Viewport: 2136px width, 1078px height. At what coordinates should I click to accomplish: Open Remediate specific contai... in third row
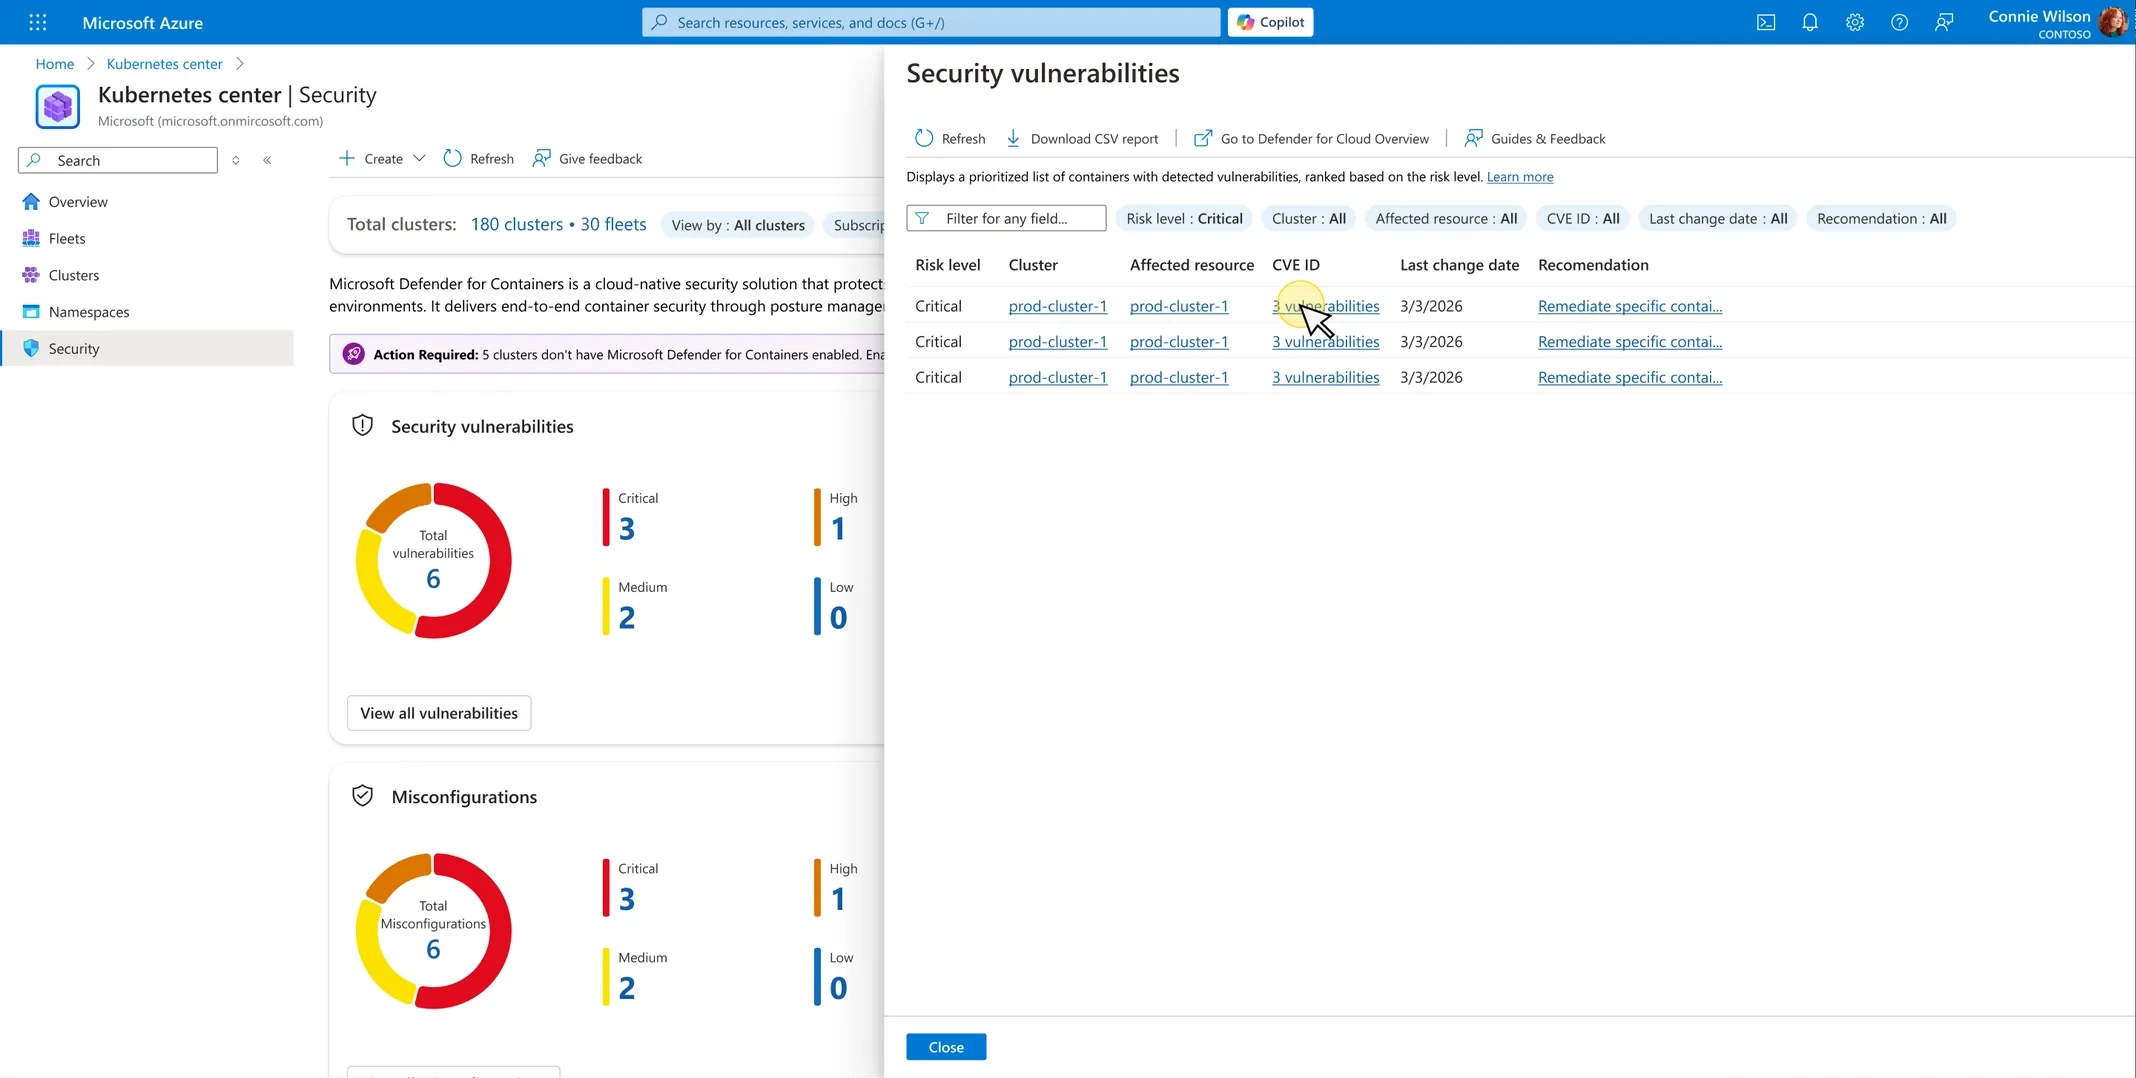pos(1630,377)
